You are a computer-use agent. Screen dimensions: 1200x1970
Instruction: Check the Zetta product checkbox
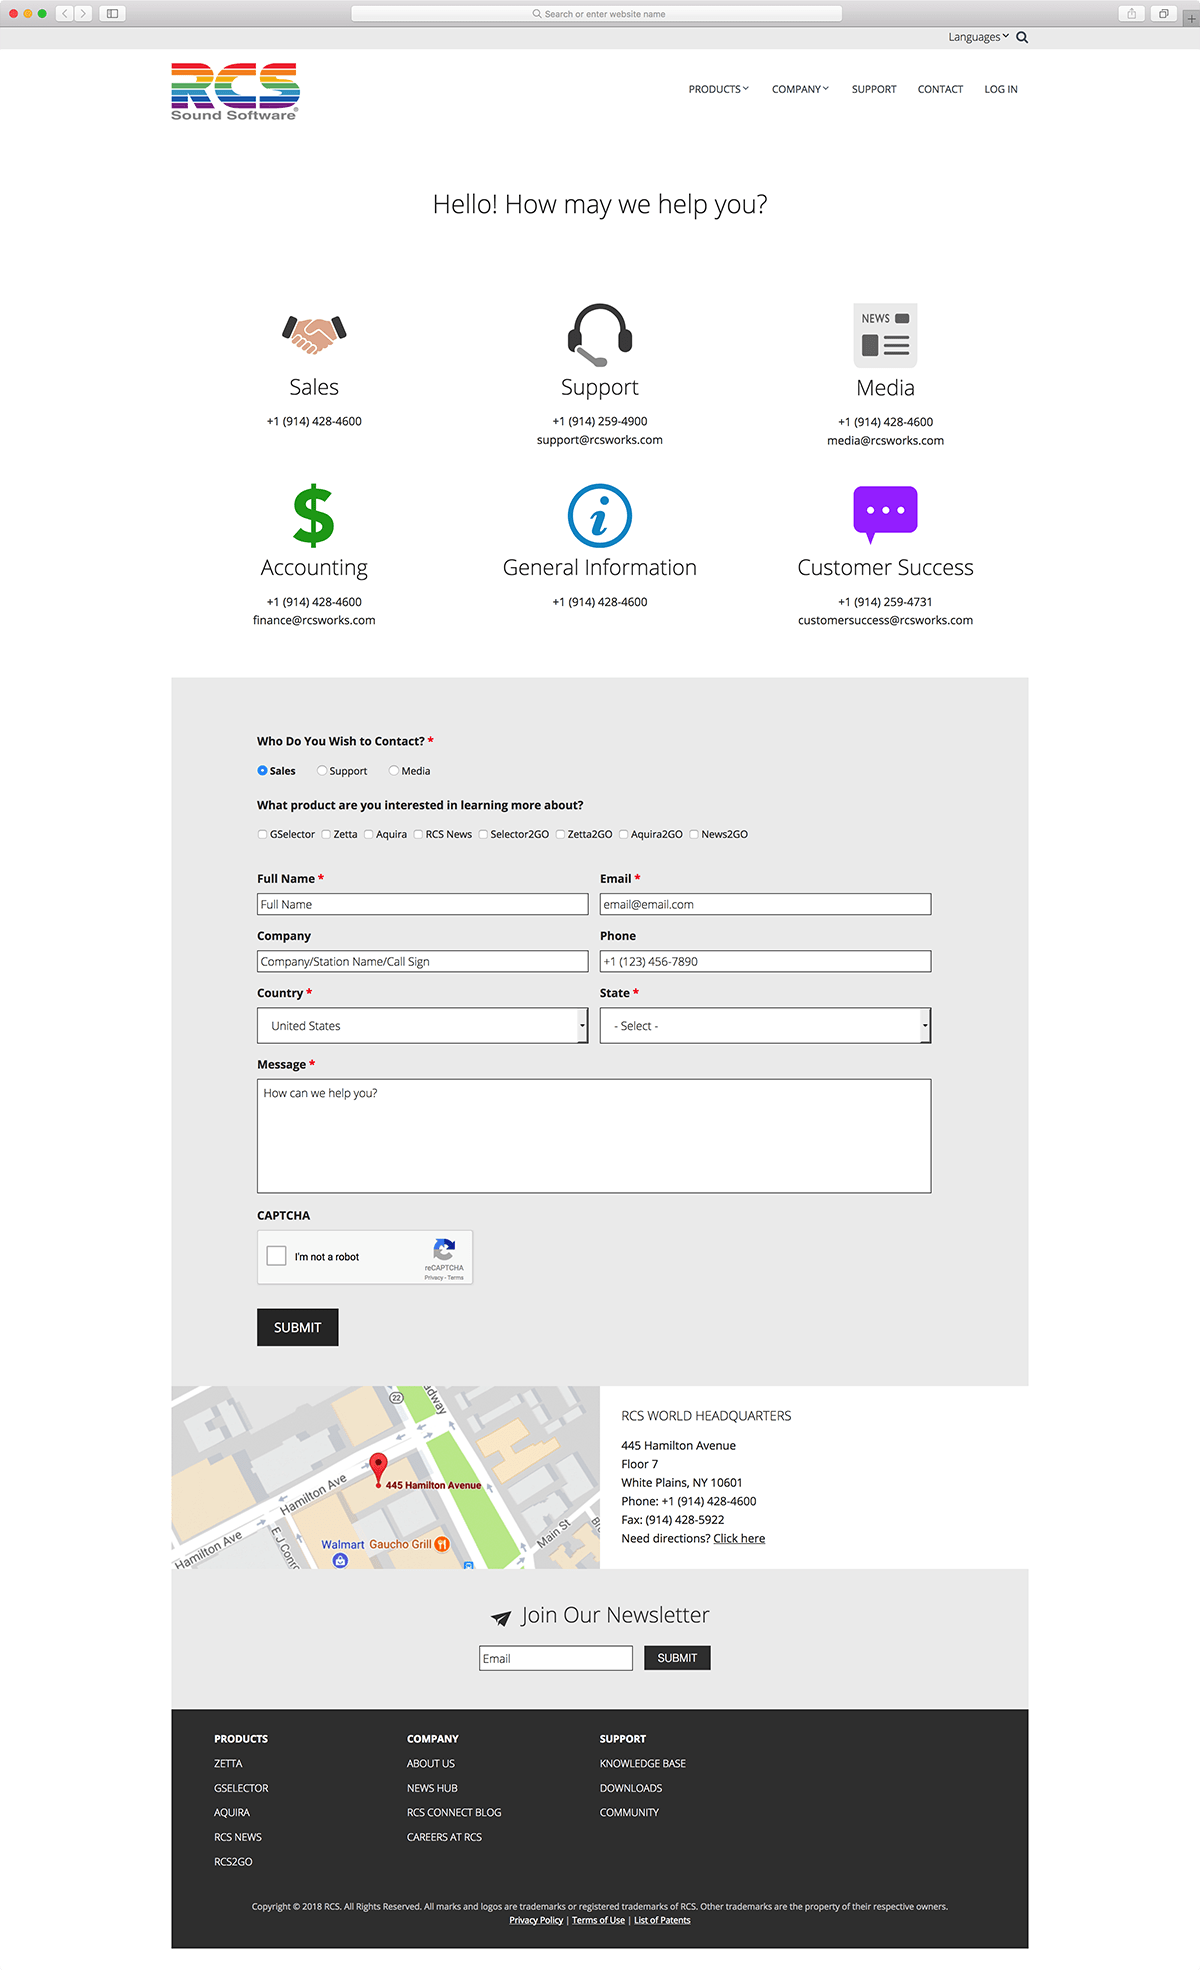tap(326, 834)
